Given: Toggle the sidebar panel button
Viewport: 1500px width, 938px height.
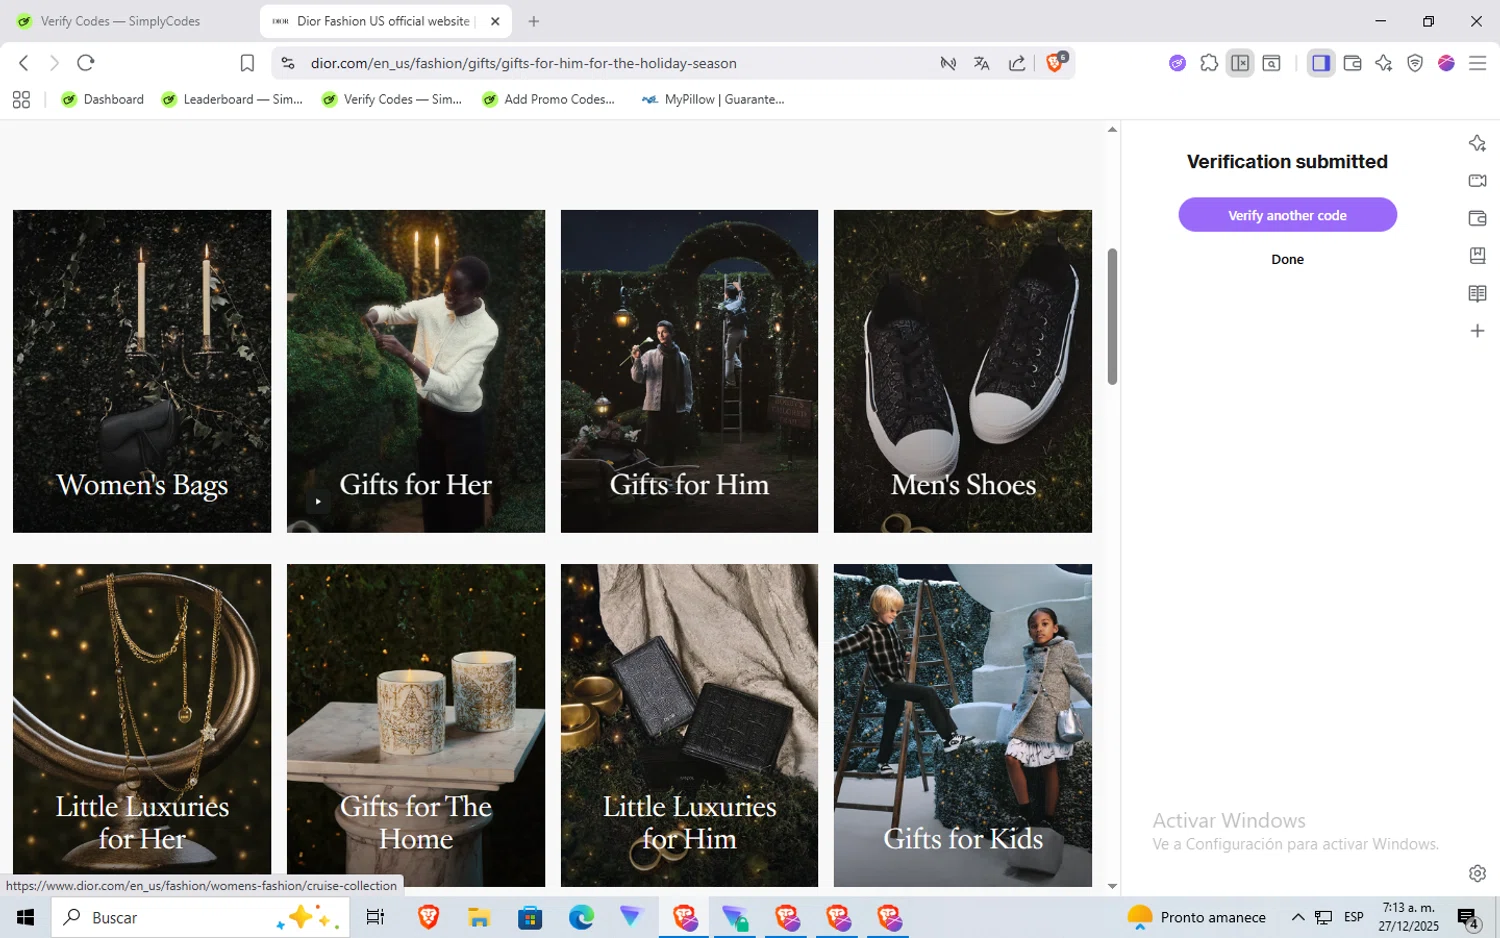Looking at the screenshot, I should (x=1321, y=63).
